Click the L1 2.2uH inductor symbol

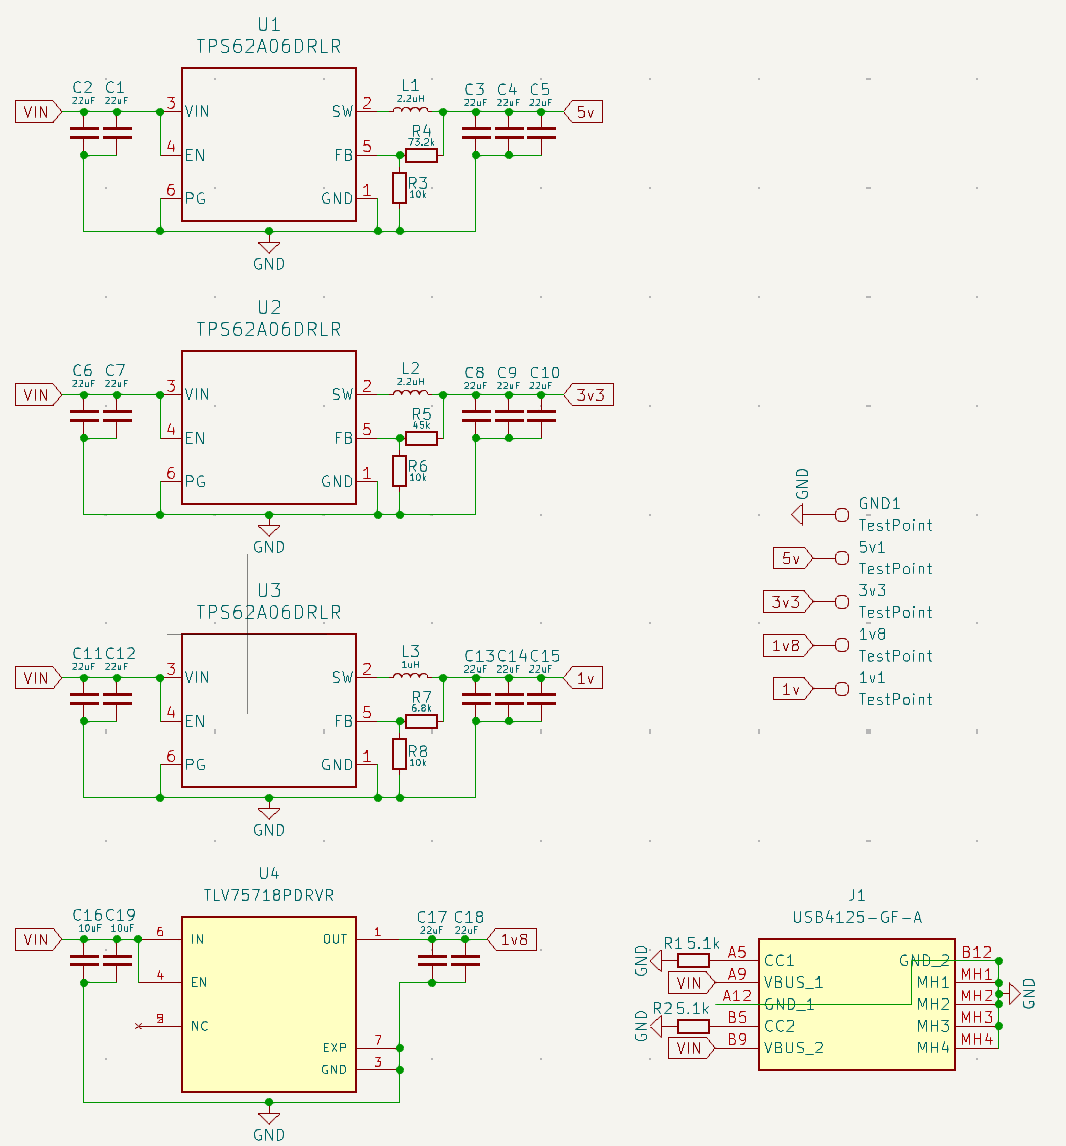(411, 110)
